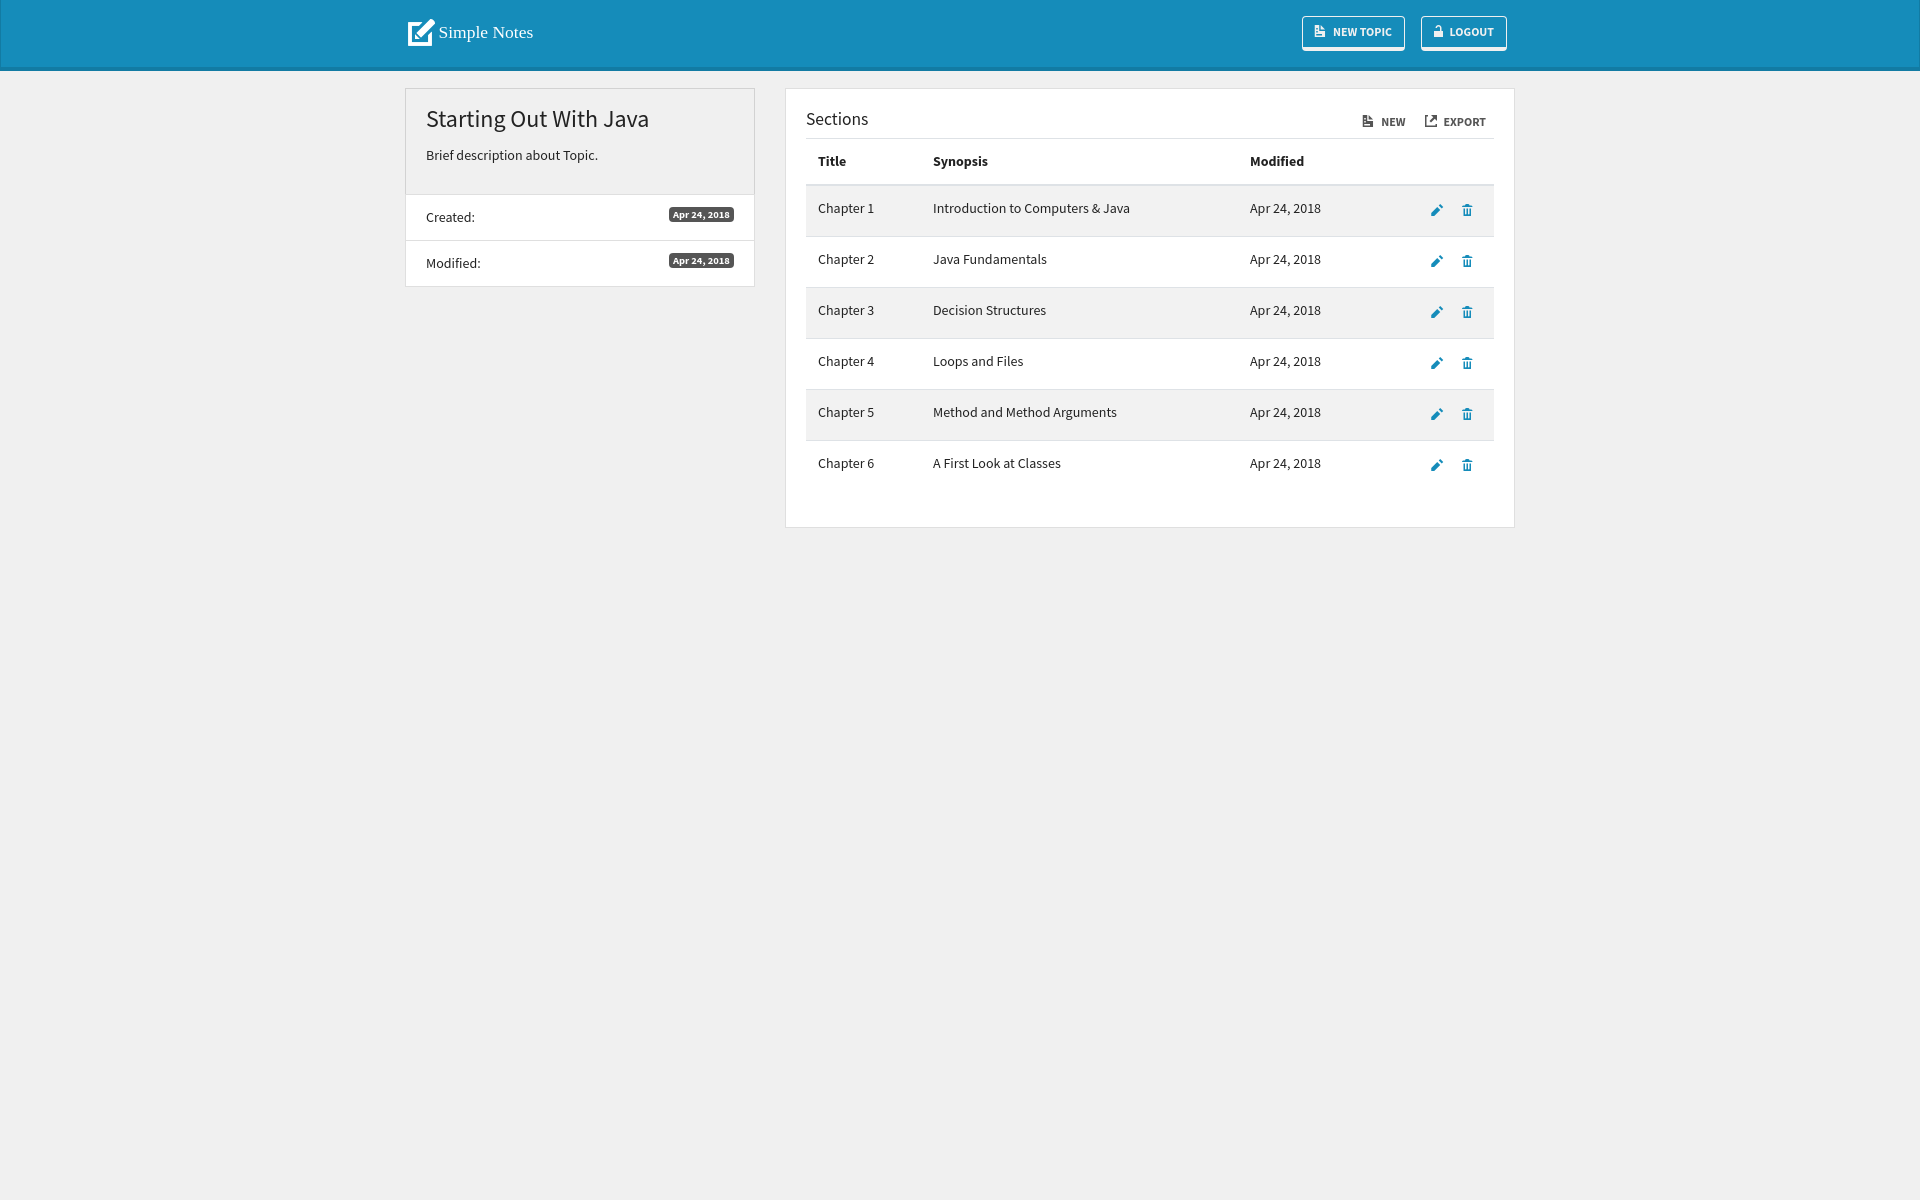1920x1200 pixels.
Task: Click the 'Loops and Files' synopsis text
Action: [977, 362]
